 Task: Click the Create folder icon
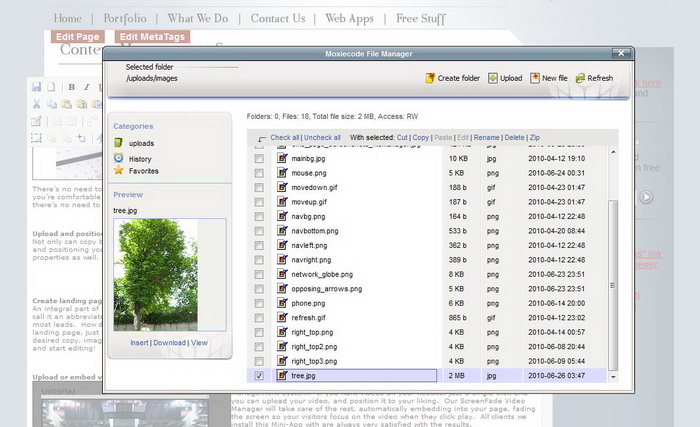(430, 78)
